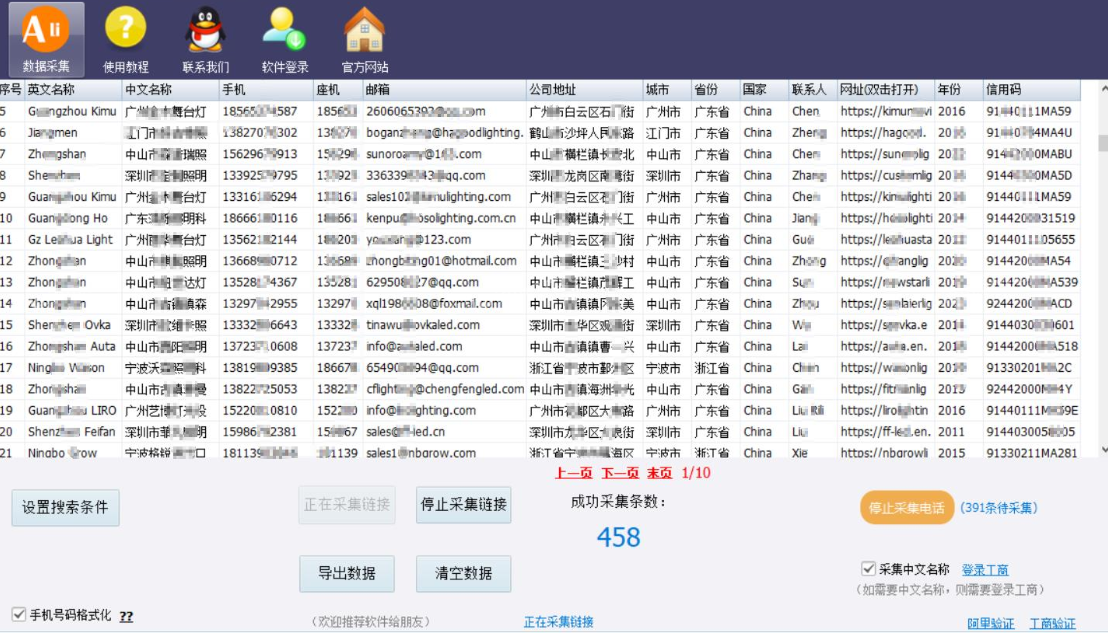Click the 邮箱 column header
1108x634 pixels.
pyautogui.click(x=444, y=90)
